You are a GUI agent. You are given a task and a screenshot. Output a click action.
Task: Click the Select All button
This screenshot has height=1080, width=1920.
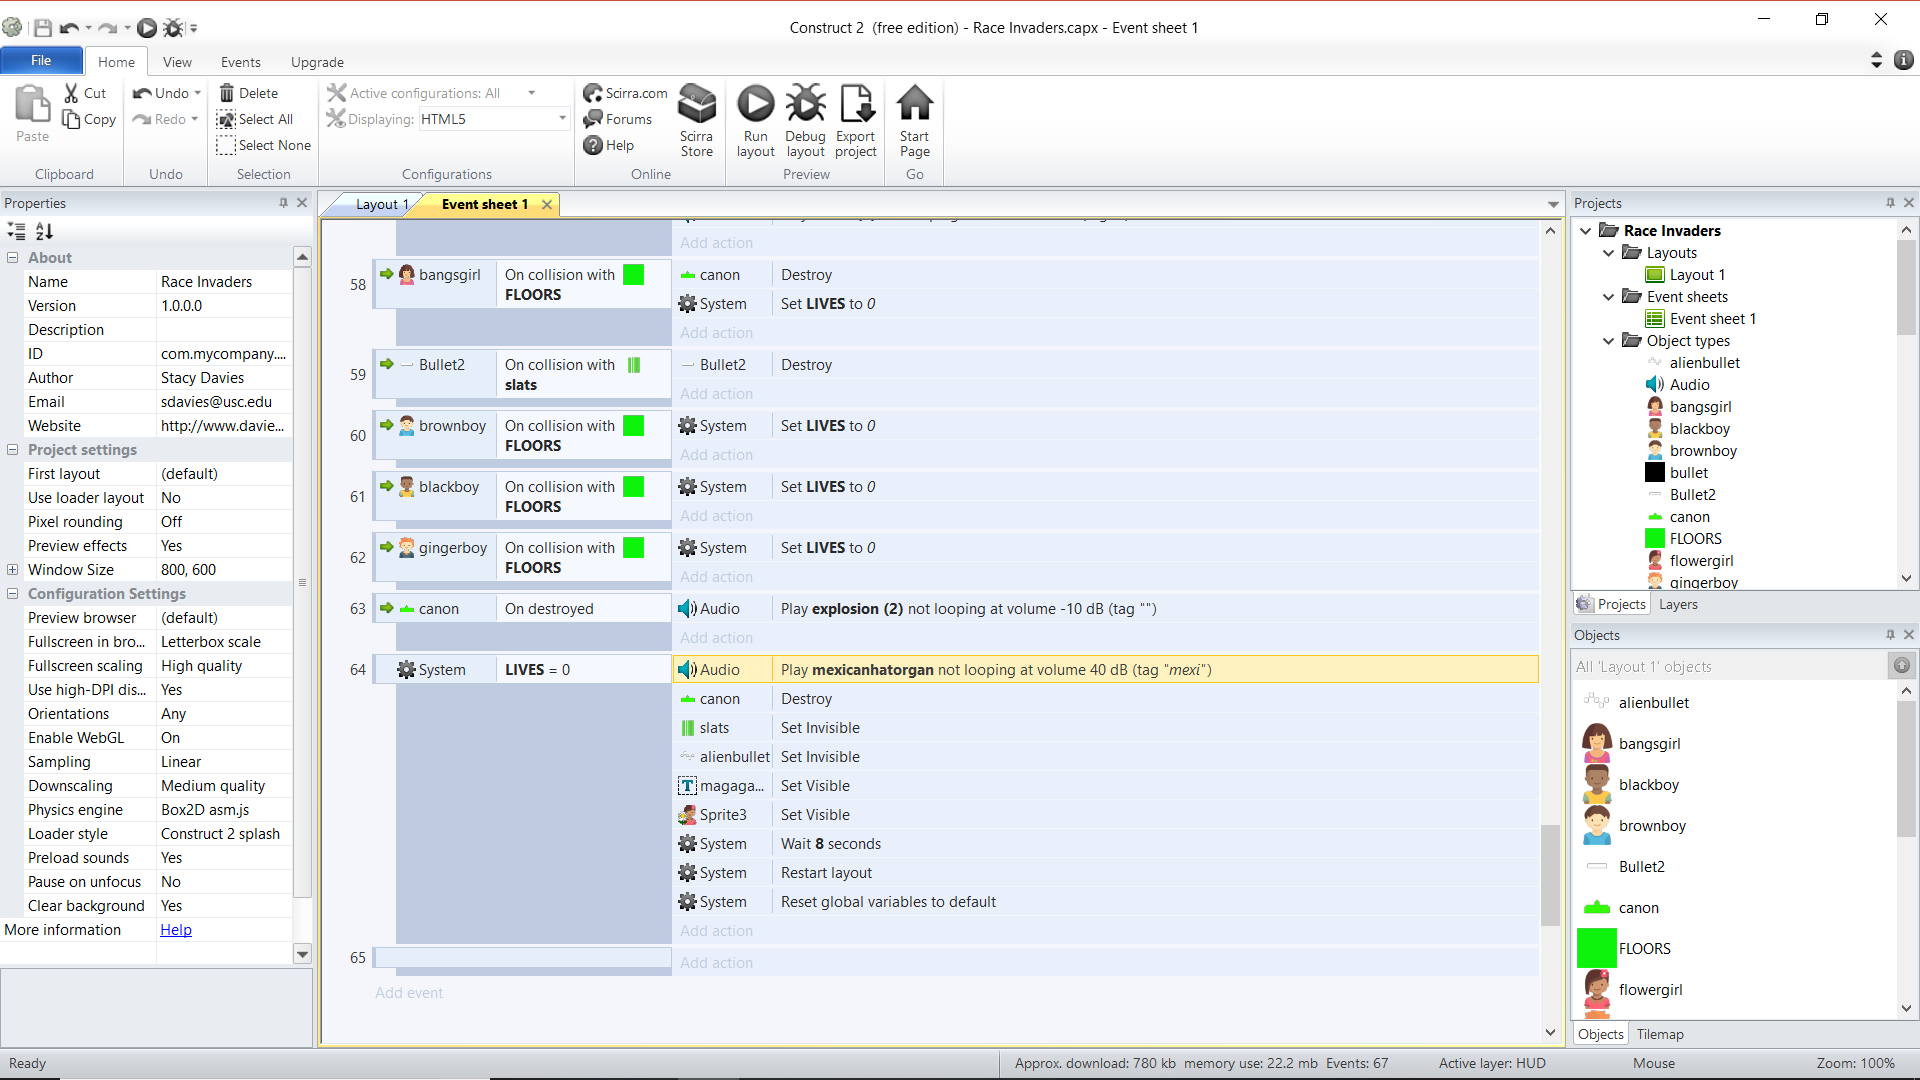point(256,119)
